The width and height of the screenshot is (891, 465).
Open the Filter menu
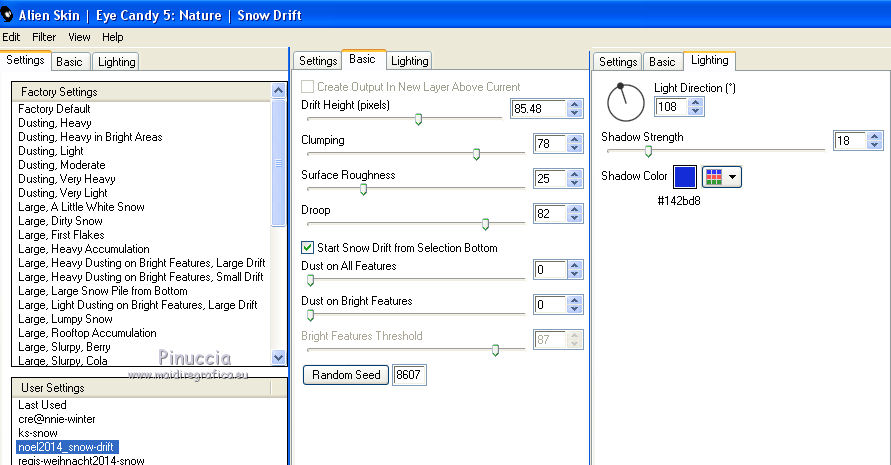click(x=44, y=37)
